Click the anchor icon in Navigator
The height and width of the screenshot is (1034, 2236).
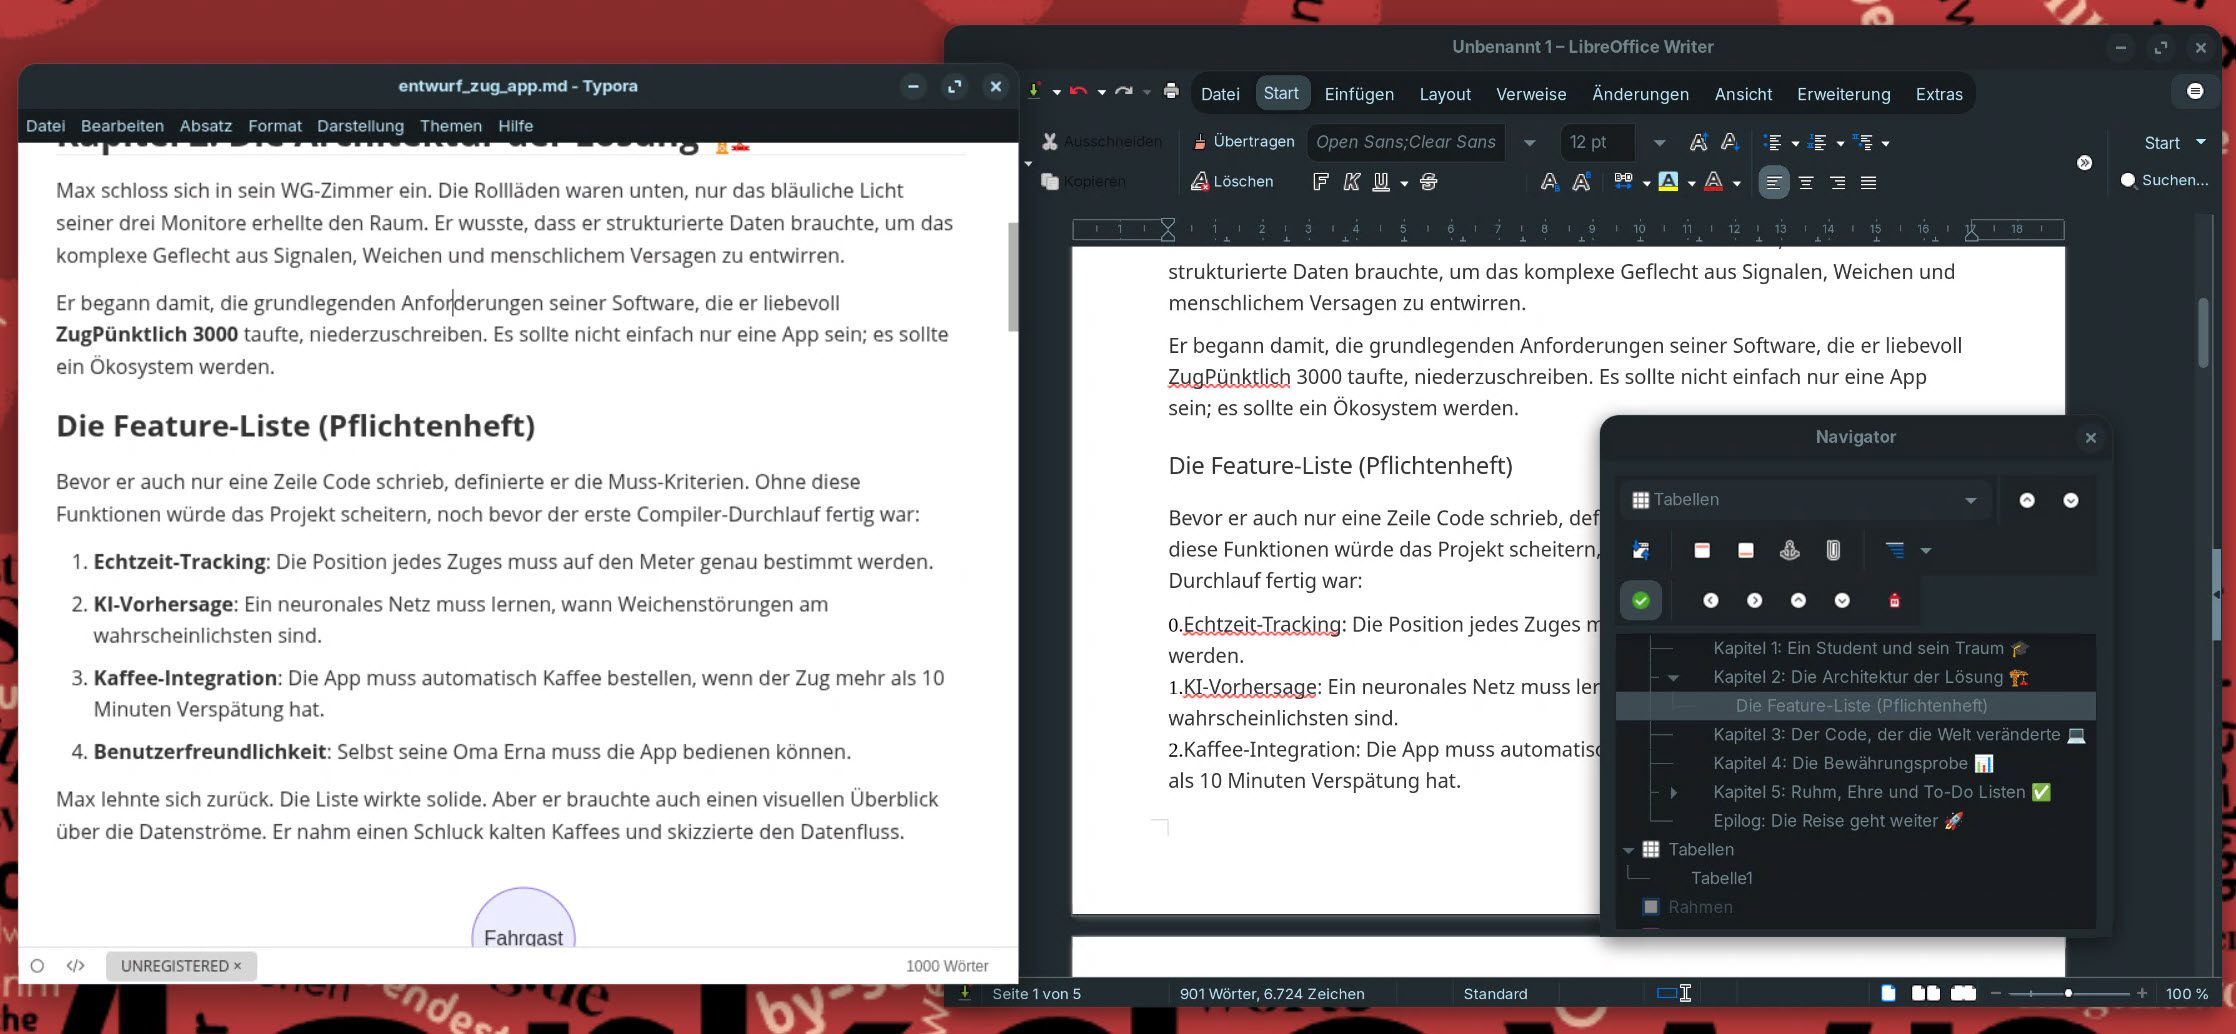coord(1789,550)
